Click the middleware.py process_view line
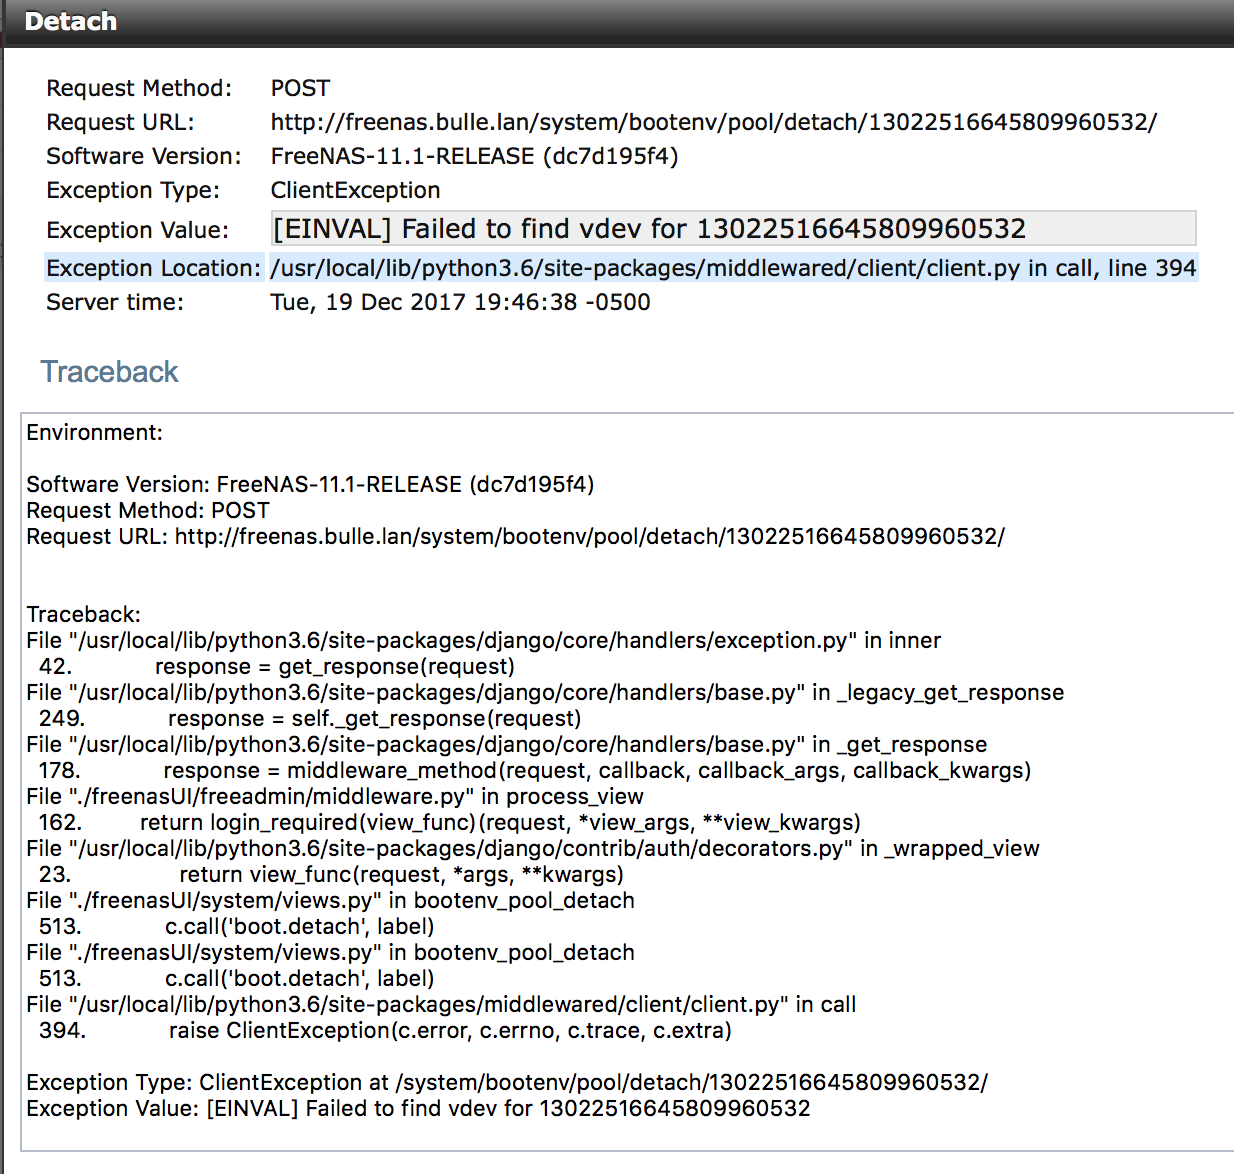 [335, 796]
